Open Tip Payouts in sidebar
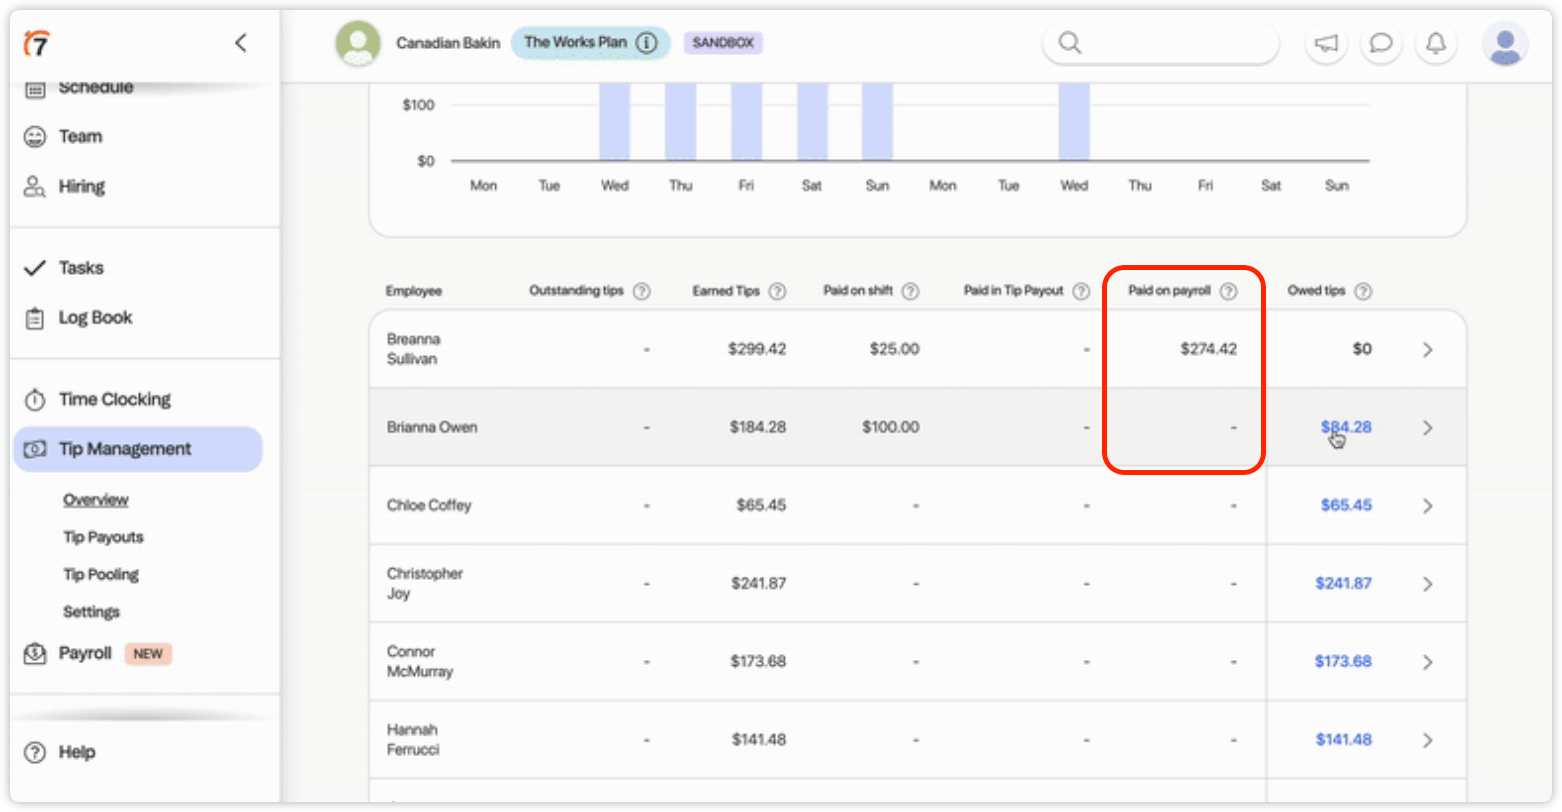Image resolution: width=1562 pixels, height=812 pixels. [103, 537]
